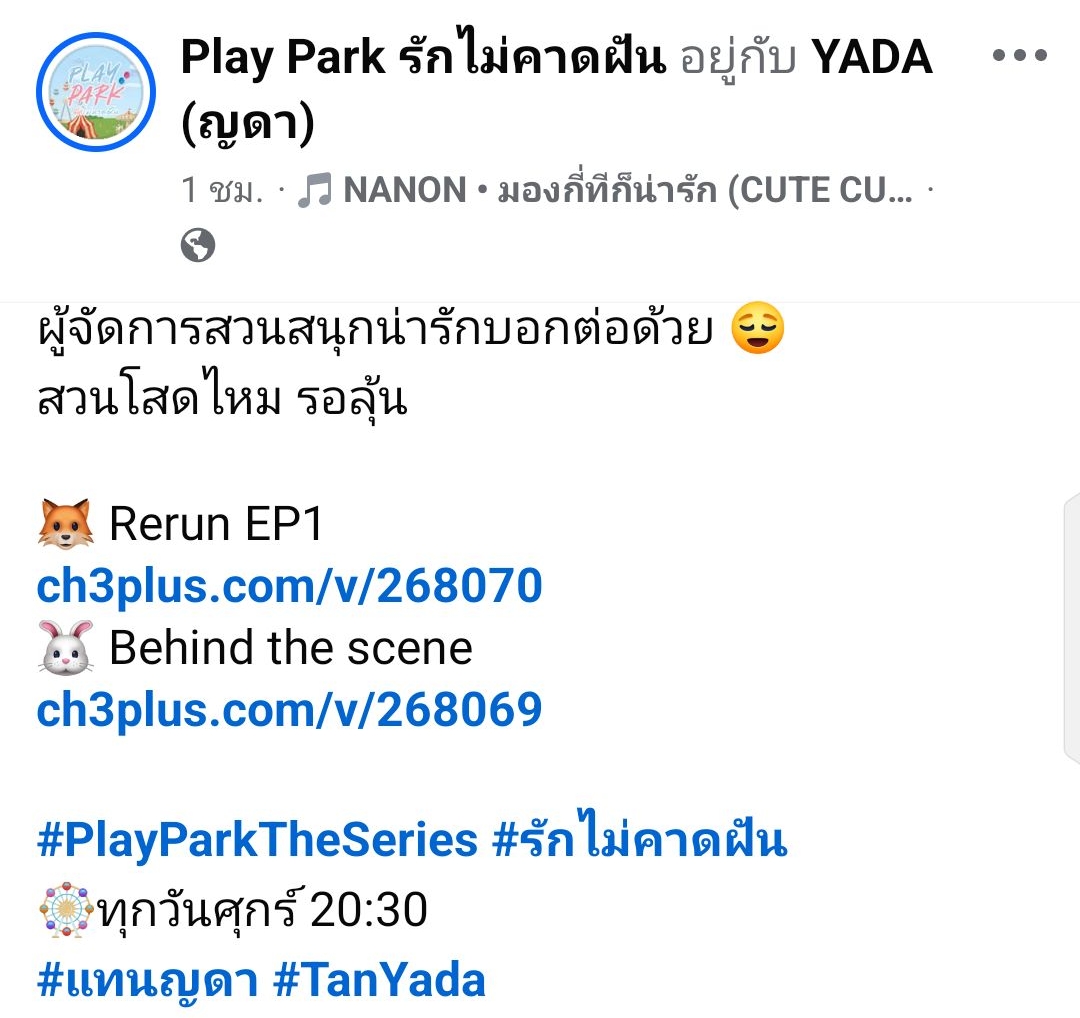Tap the relieved face emoji in post text
This screenshot has width=1080, height=1018.
coord(757,328)
